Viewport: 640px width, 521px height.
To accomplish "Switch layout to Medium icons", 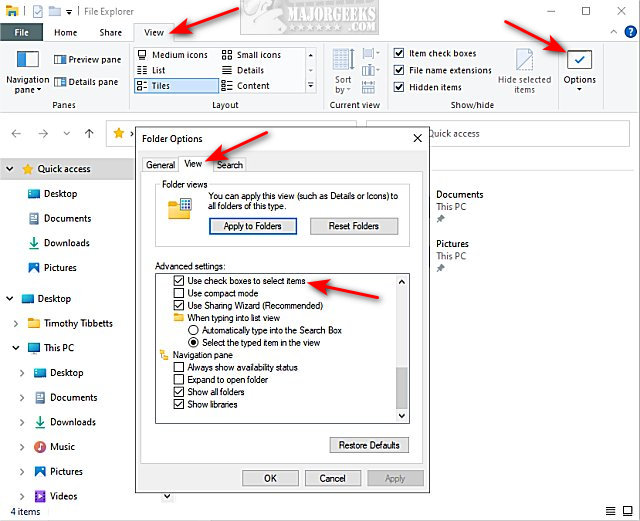I will pyautogui.click(x=173, y=55).
